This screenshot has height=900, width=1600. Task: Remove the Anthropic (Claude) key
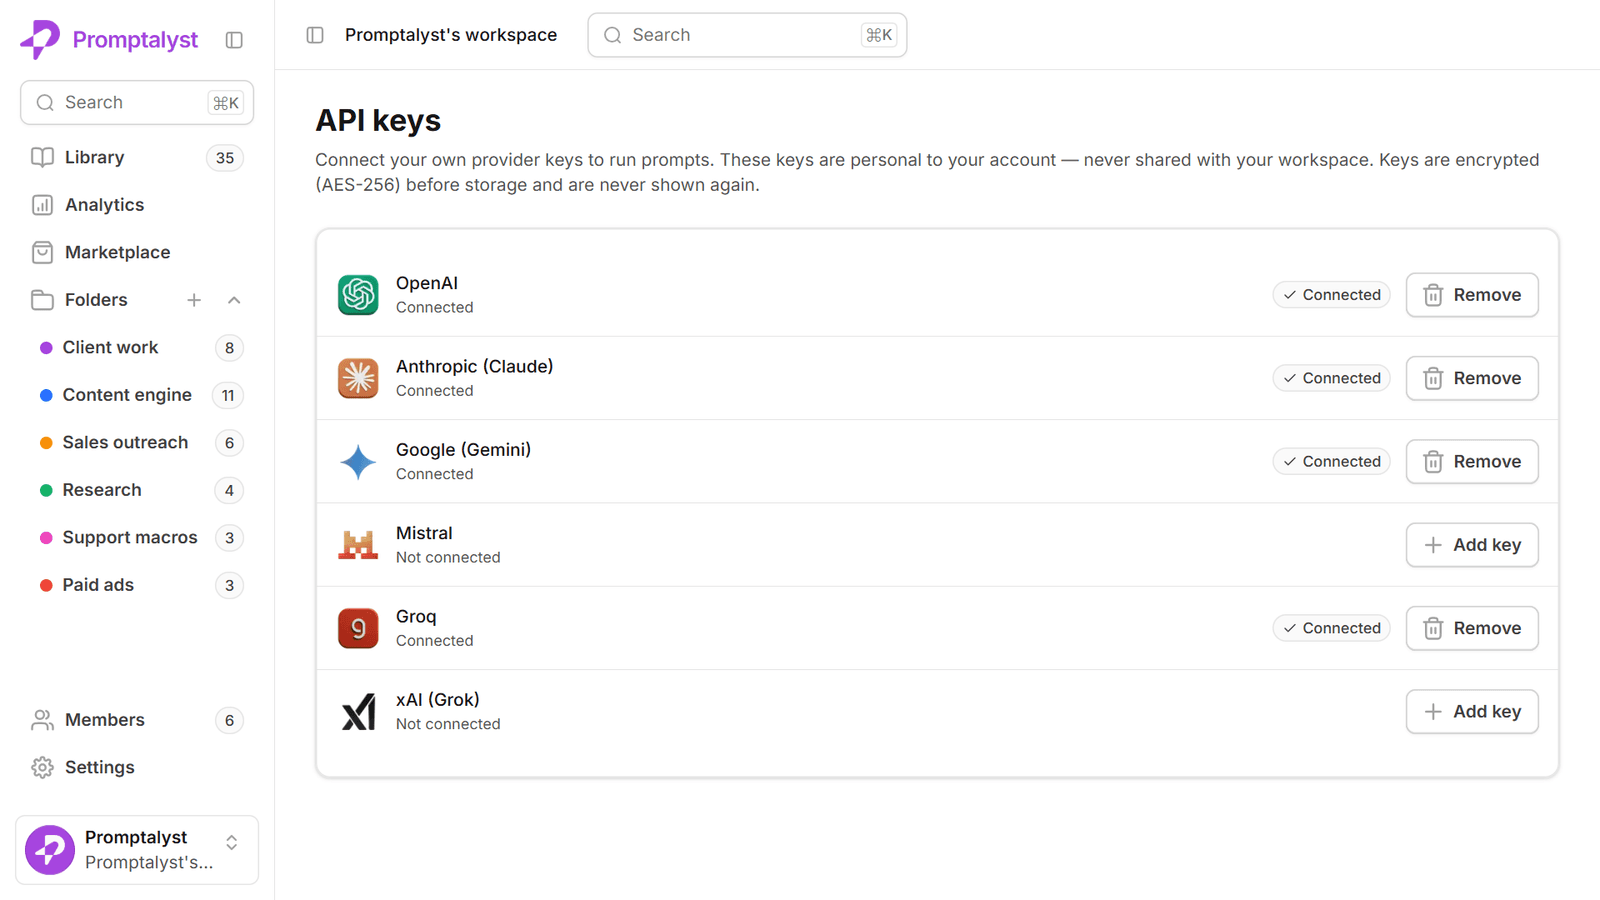[1472, 378]
